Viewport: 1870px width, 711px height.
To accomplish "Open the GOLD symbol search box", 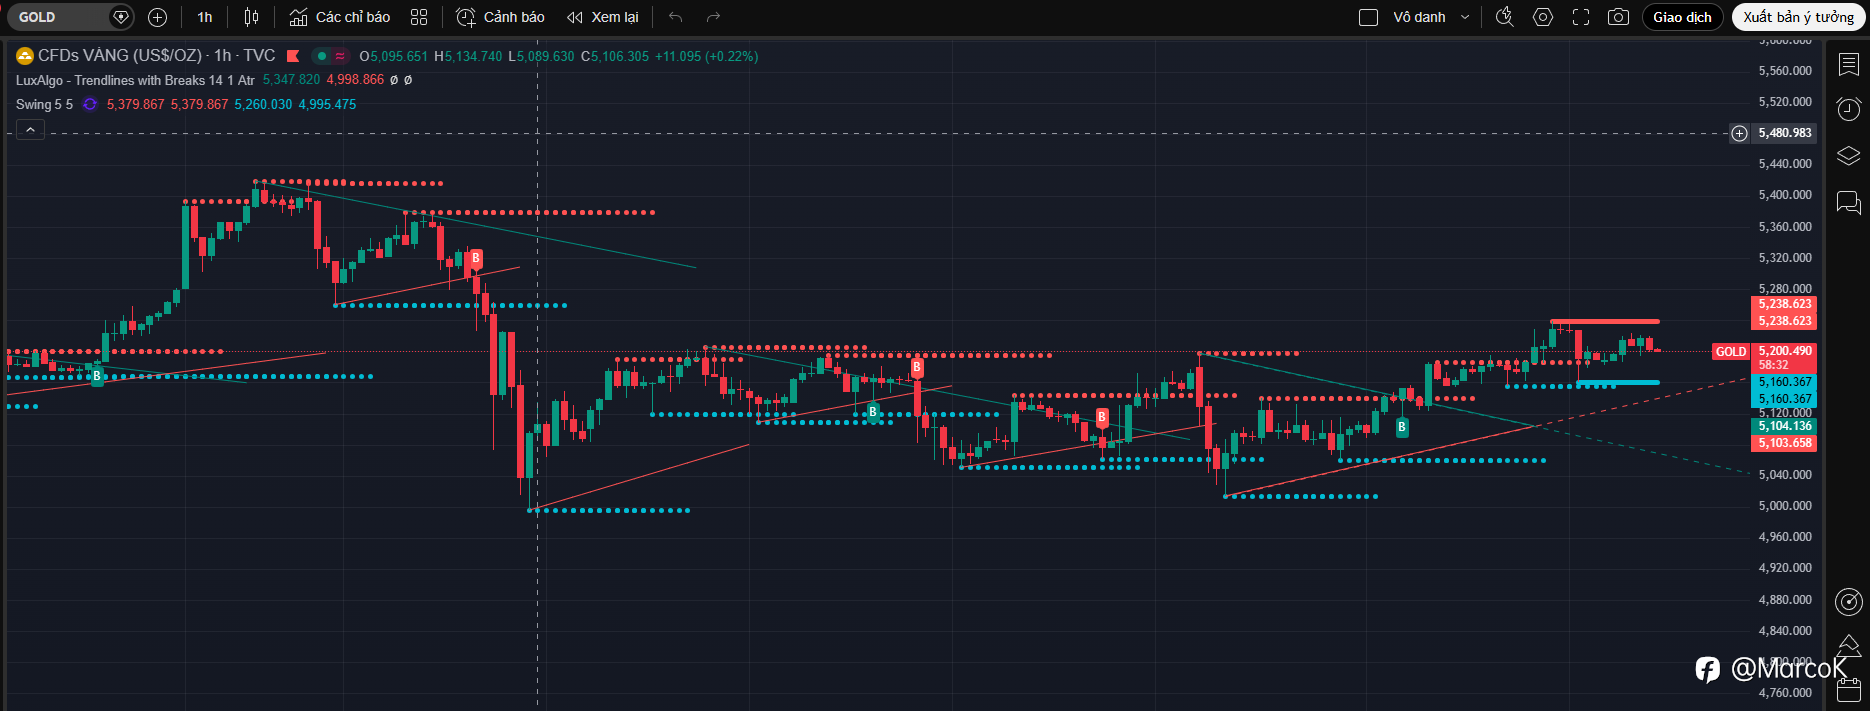I will coord(69,17).
